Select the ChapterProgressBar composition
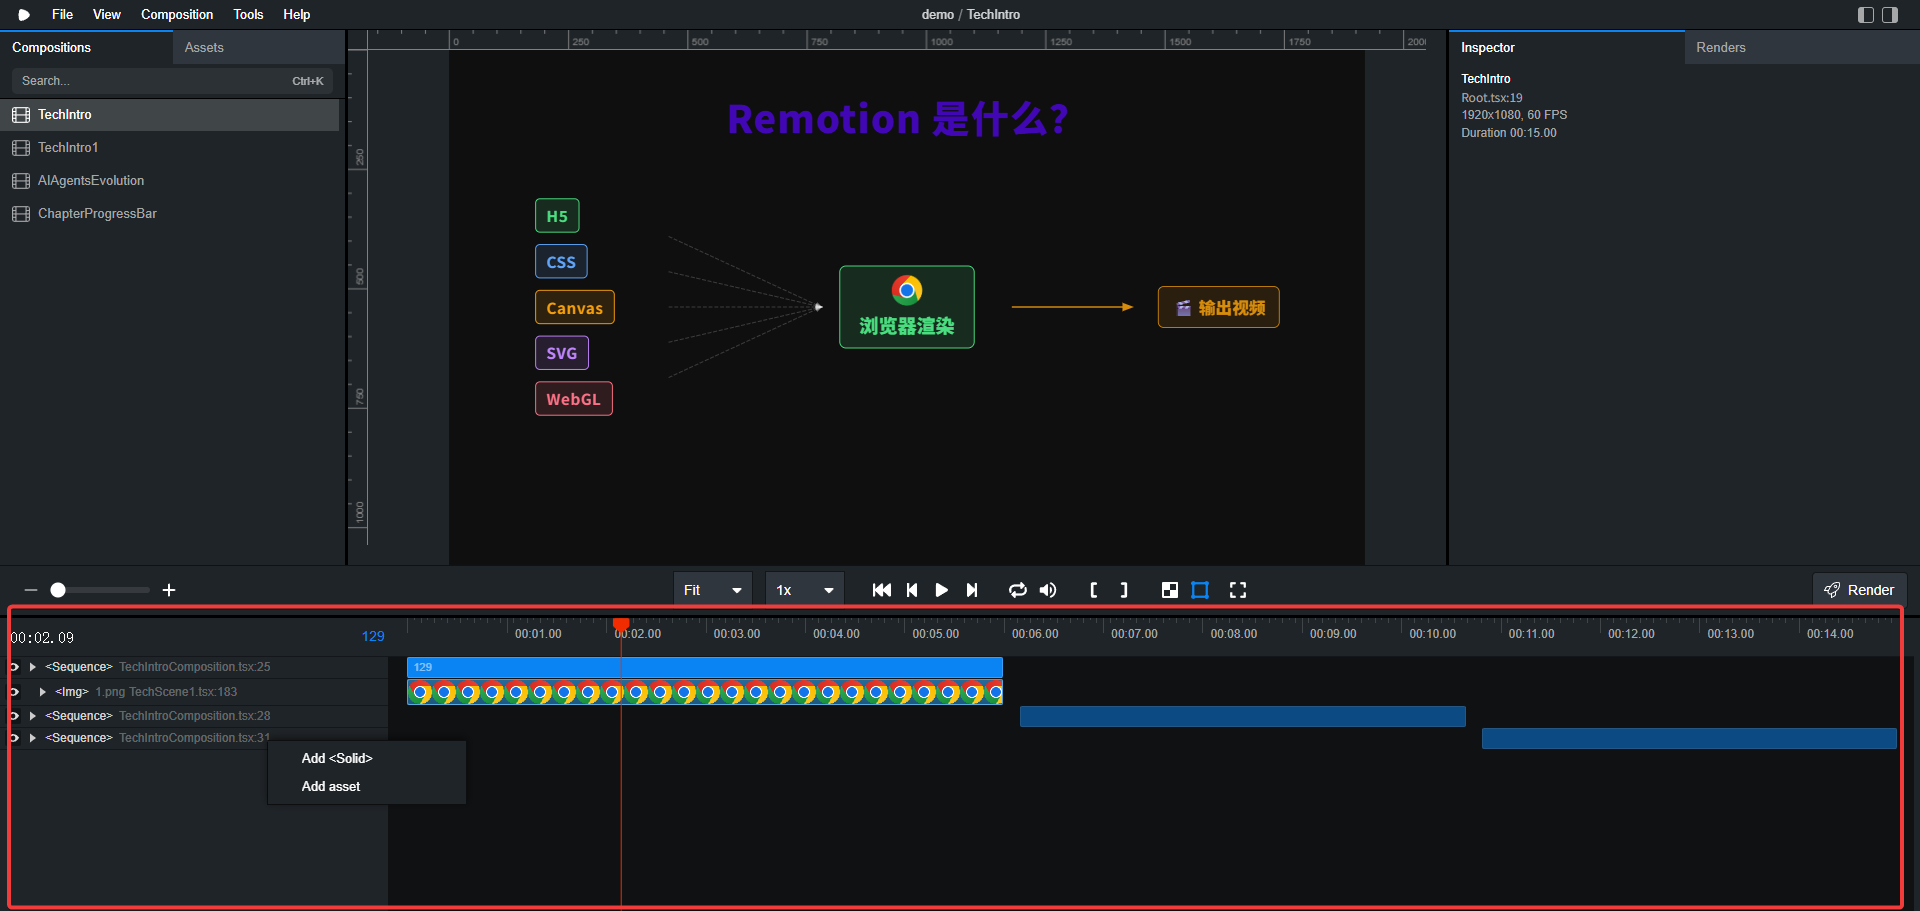 point(170,214)
